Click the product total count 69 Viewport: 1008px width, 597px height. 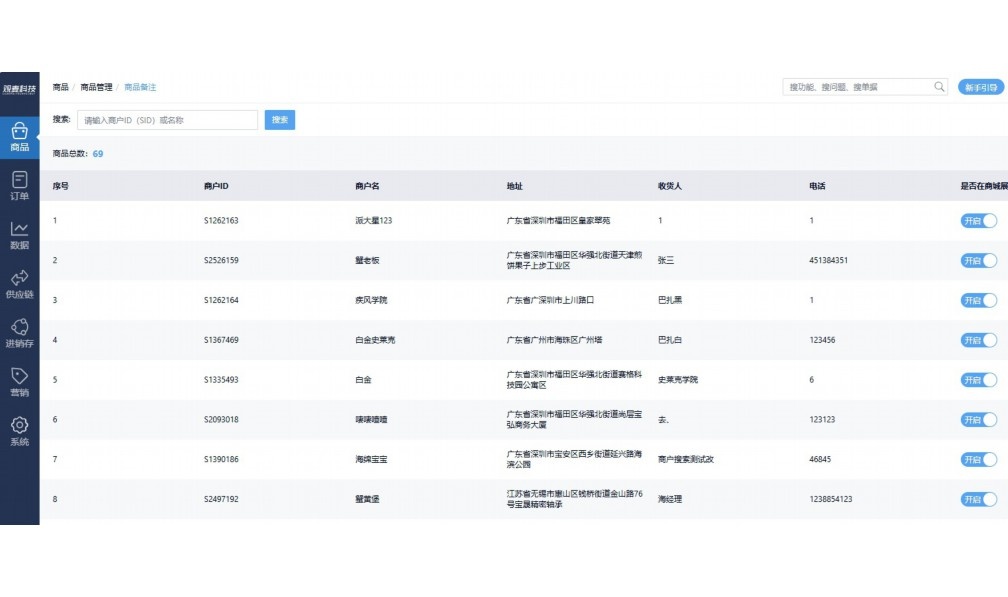click(x=97, y=154)
